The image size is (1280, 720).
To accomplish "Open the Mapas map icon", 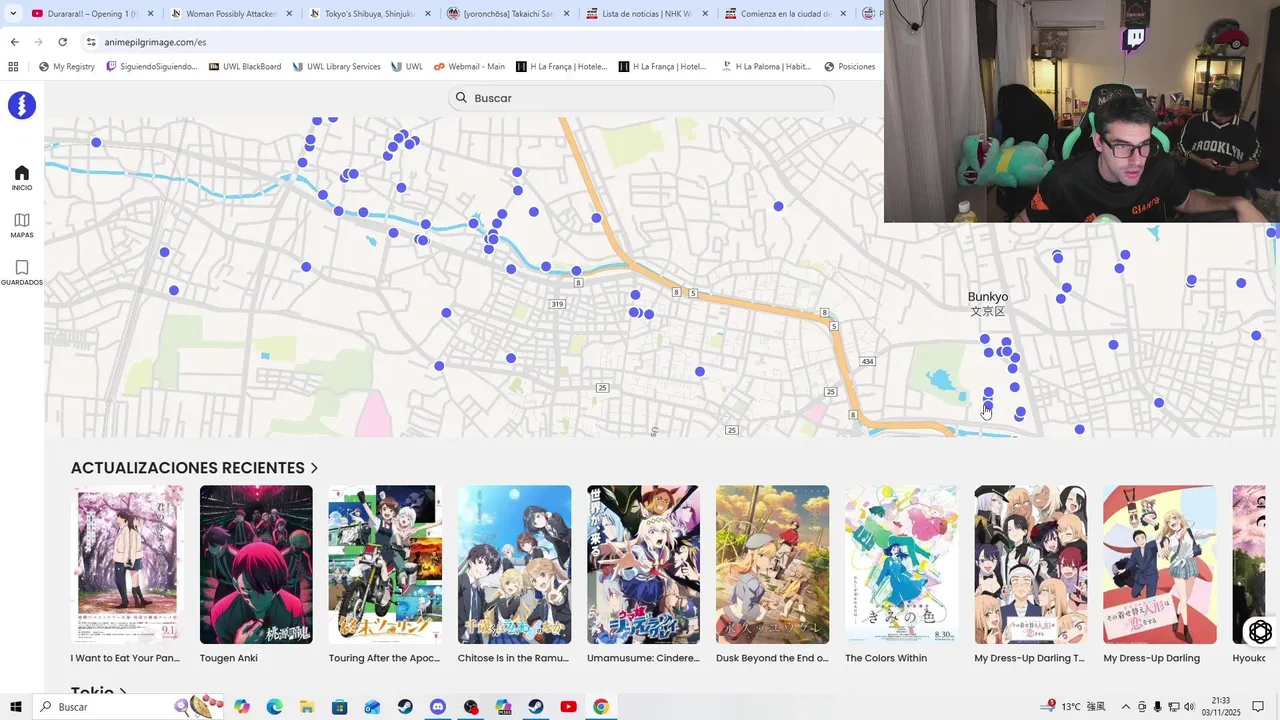I will (22, 220).
